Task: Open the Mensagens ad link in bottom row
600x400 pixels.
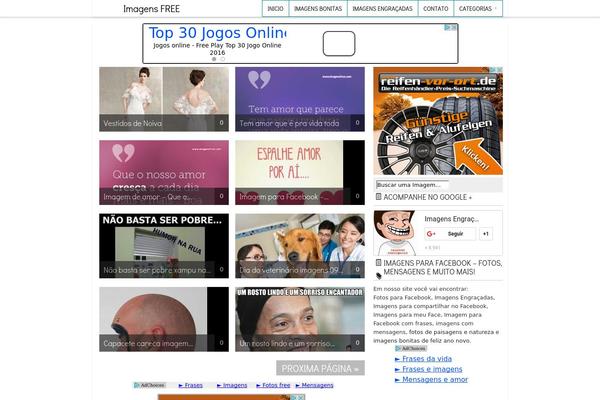Action: click(x=315, y=385)
